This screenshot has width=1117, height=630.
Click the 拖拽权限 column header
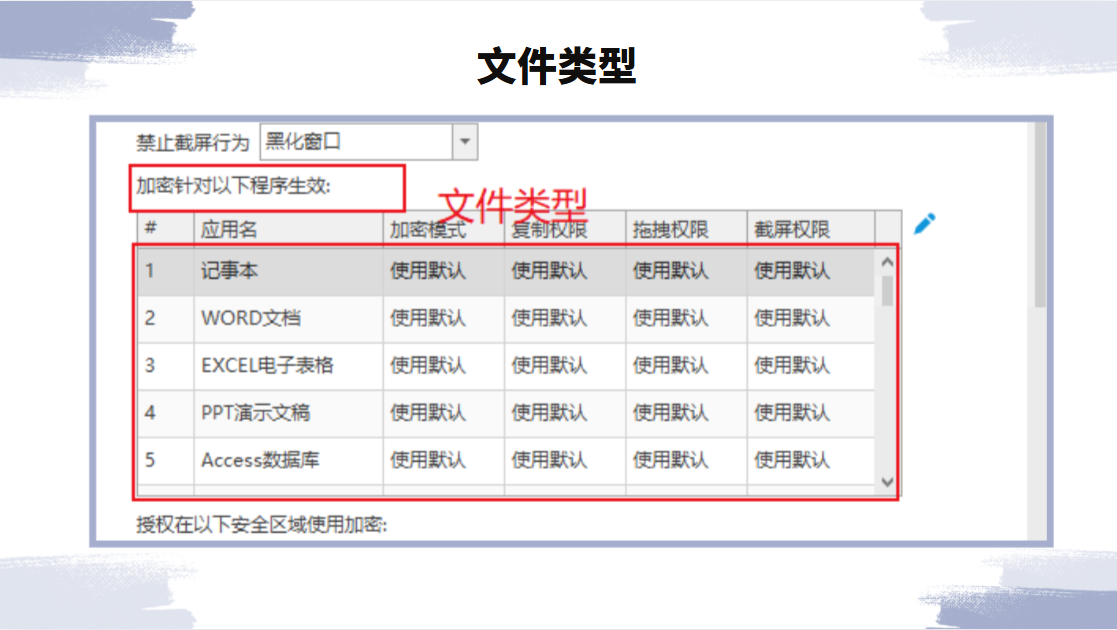click(x=687, y=229)
